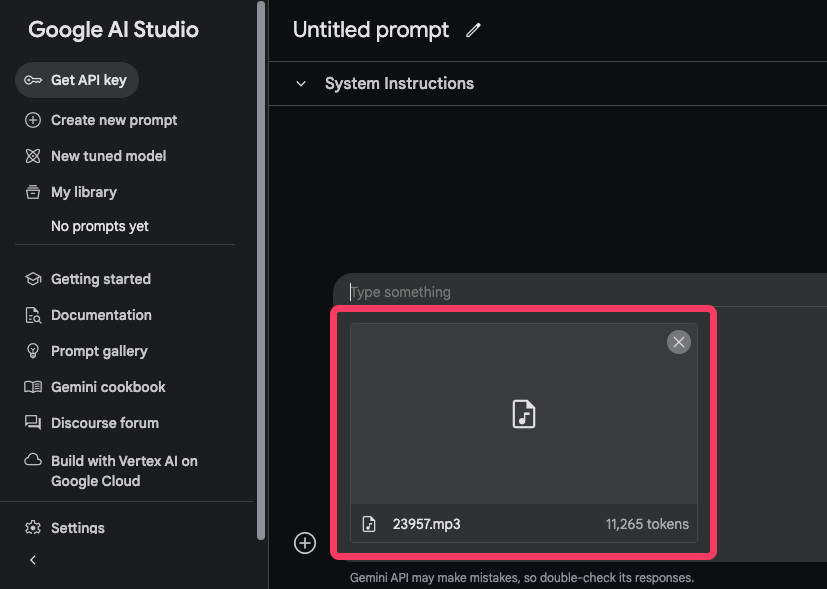
Task: Click the Type something input field
Action: (580, 292)
